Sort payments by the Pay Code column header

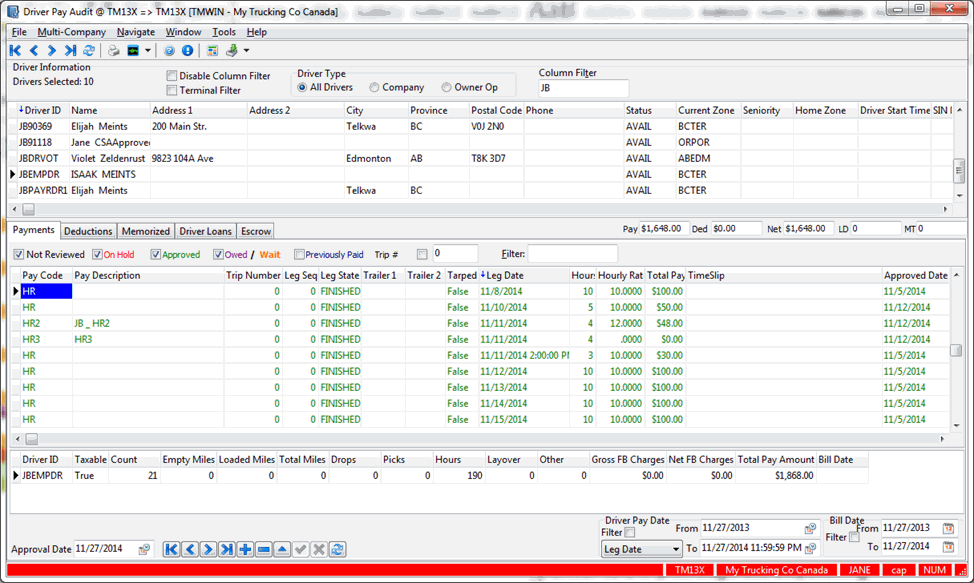click(42, 275)
